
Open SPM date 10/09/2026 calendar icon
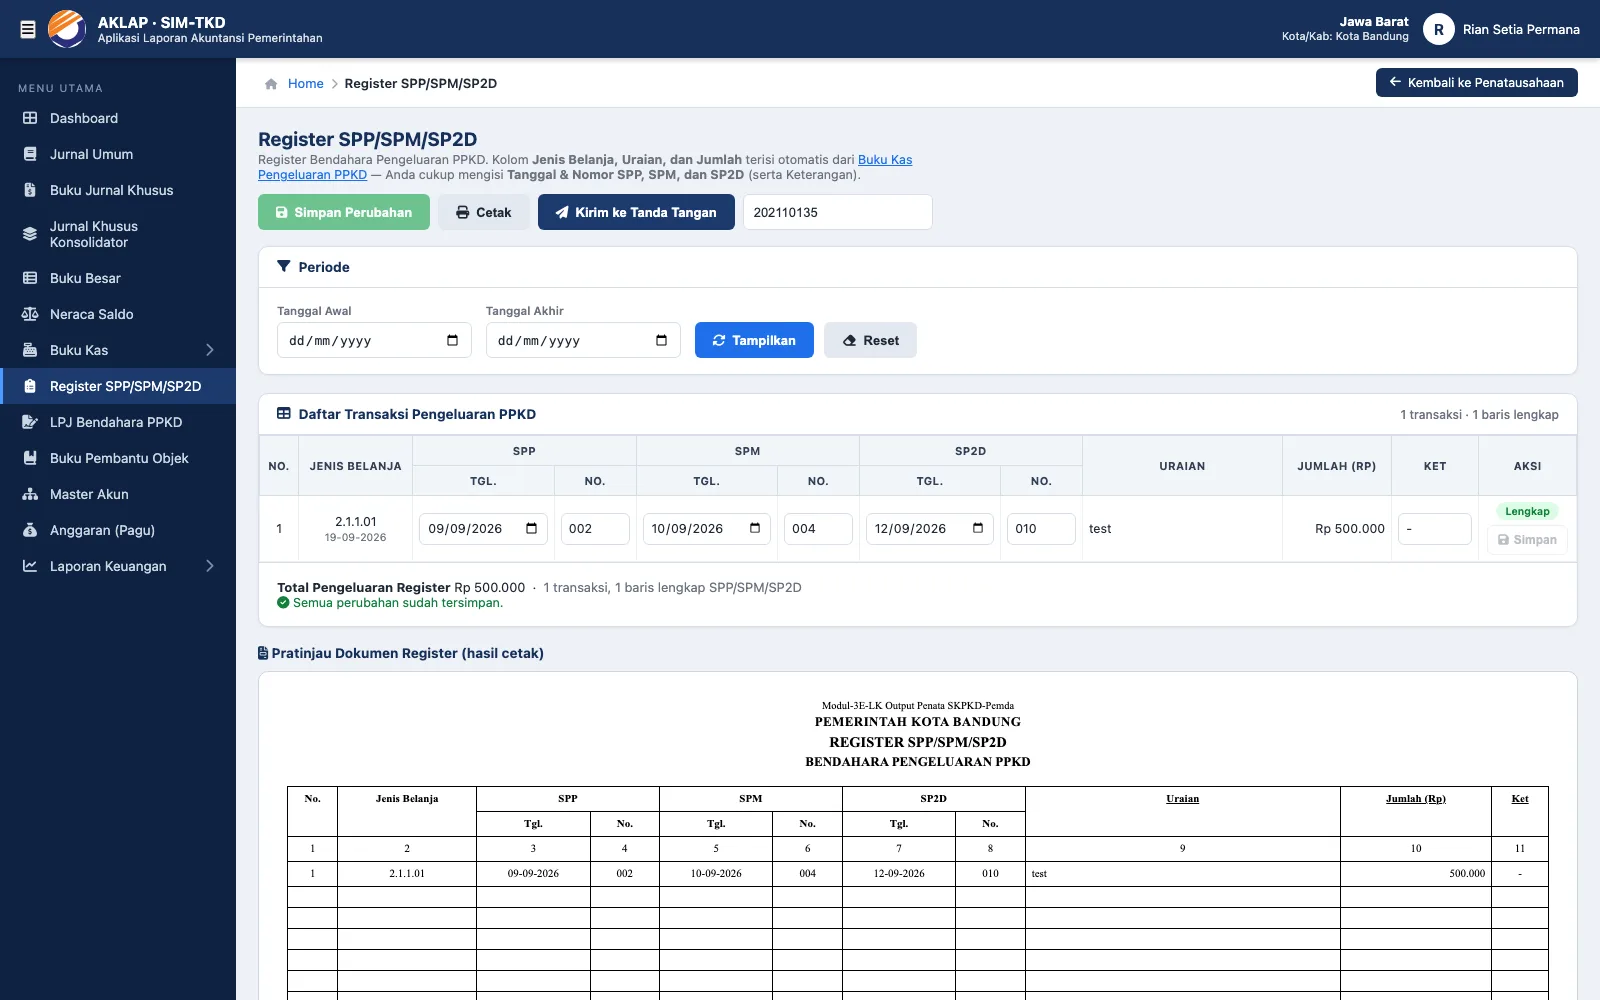[755, 528]
